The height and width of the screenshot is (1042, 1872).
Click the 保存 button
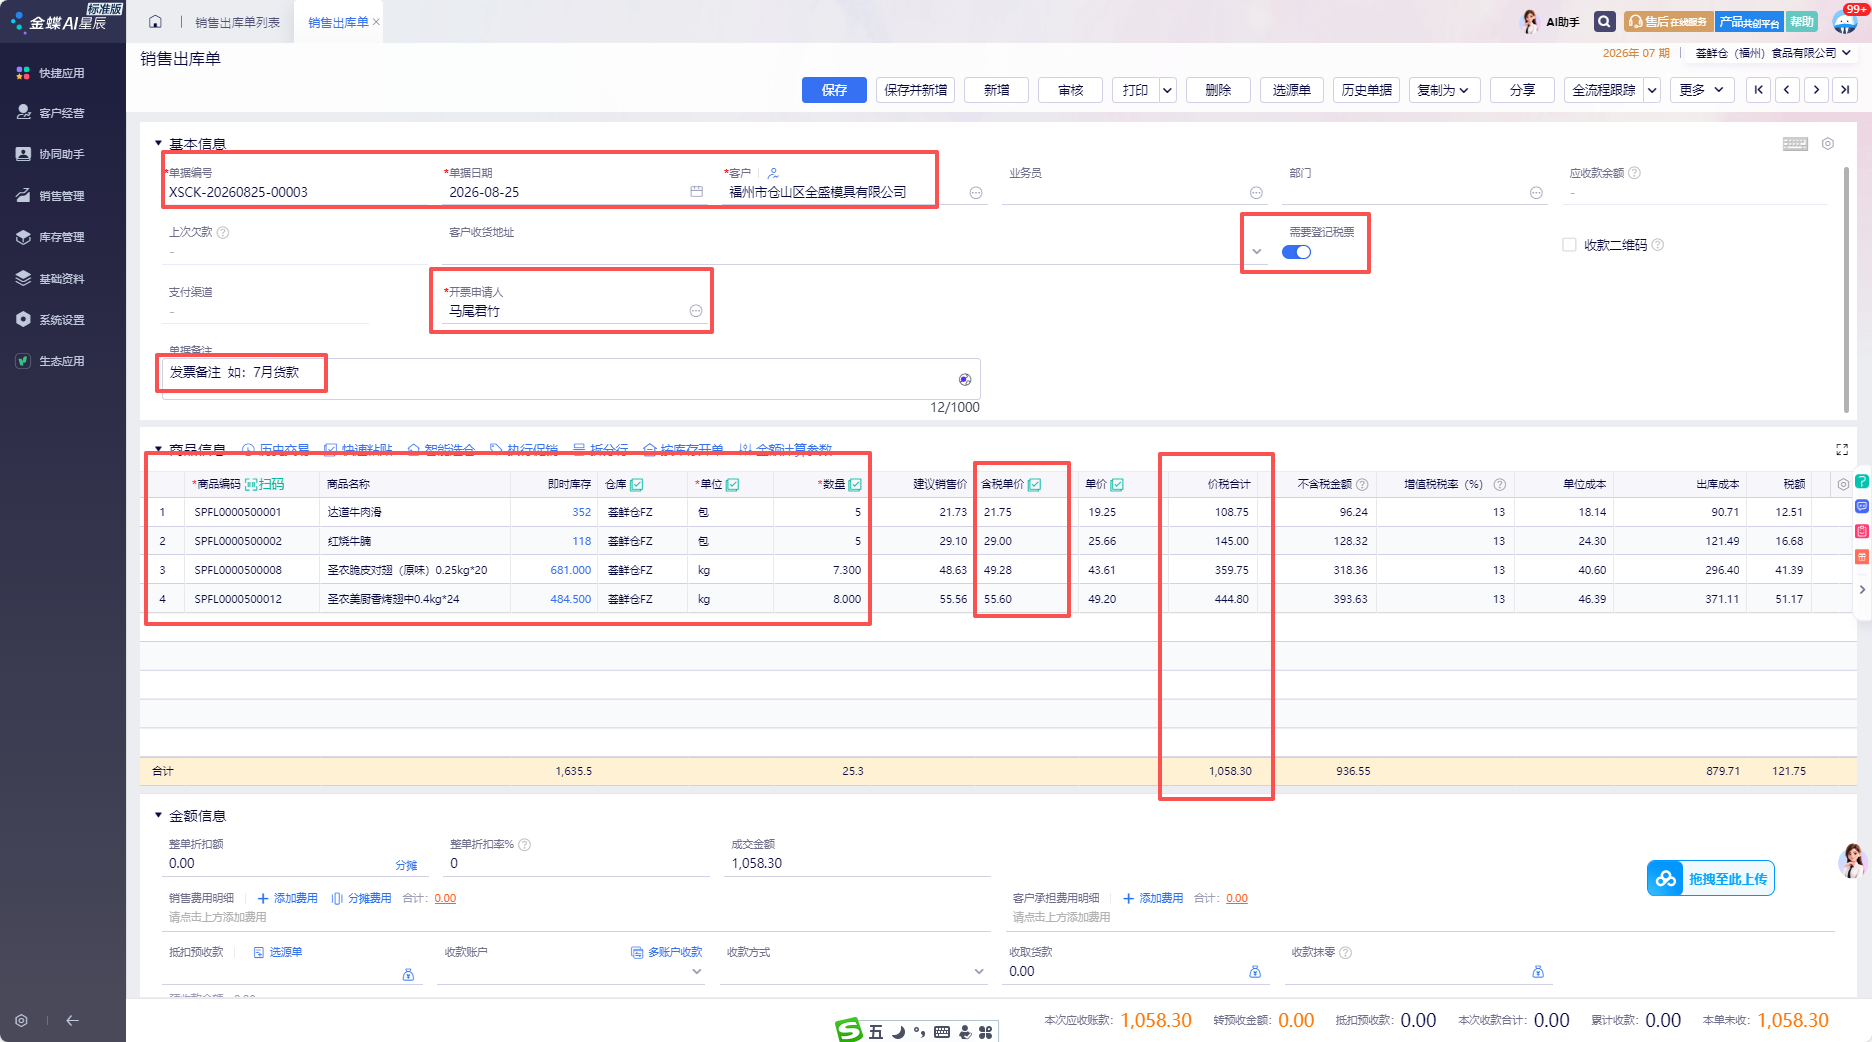(834, 90)
